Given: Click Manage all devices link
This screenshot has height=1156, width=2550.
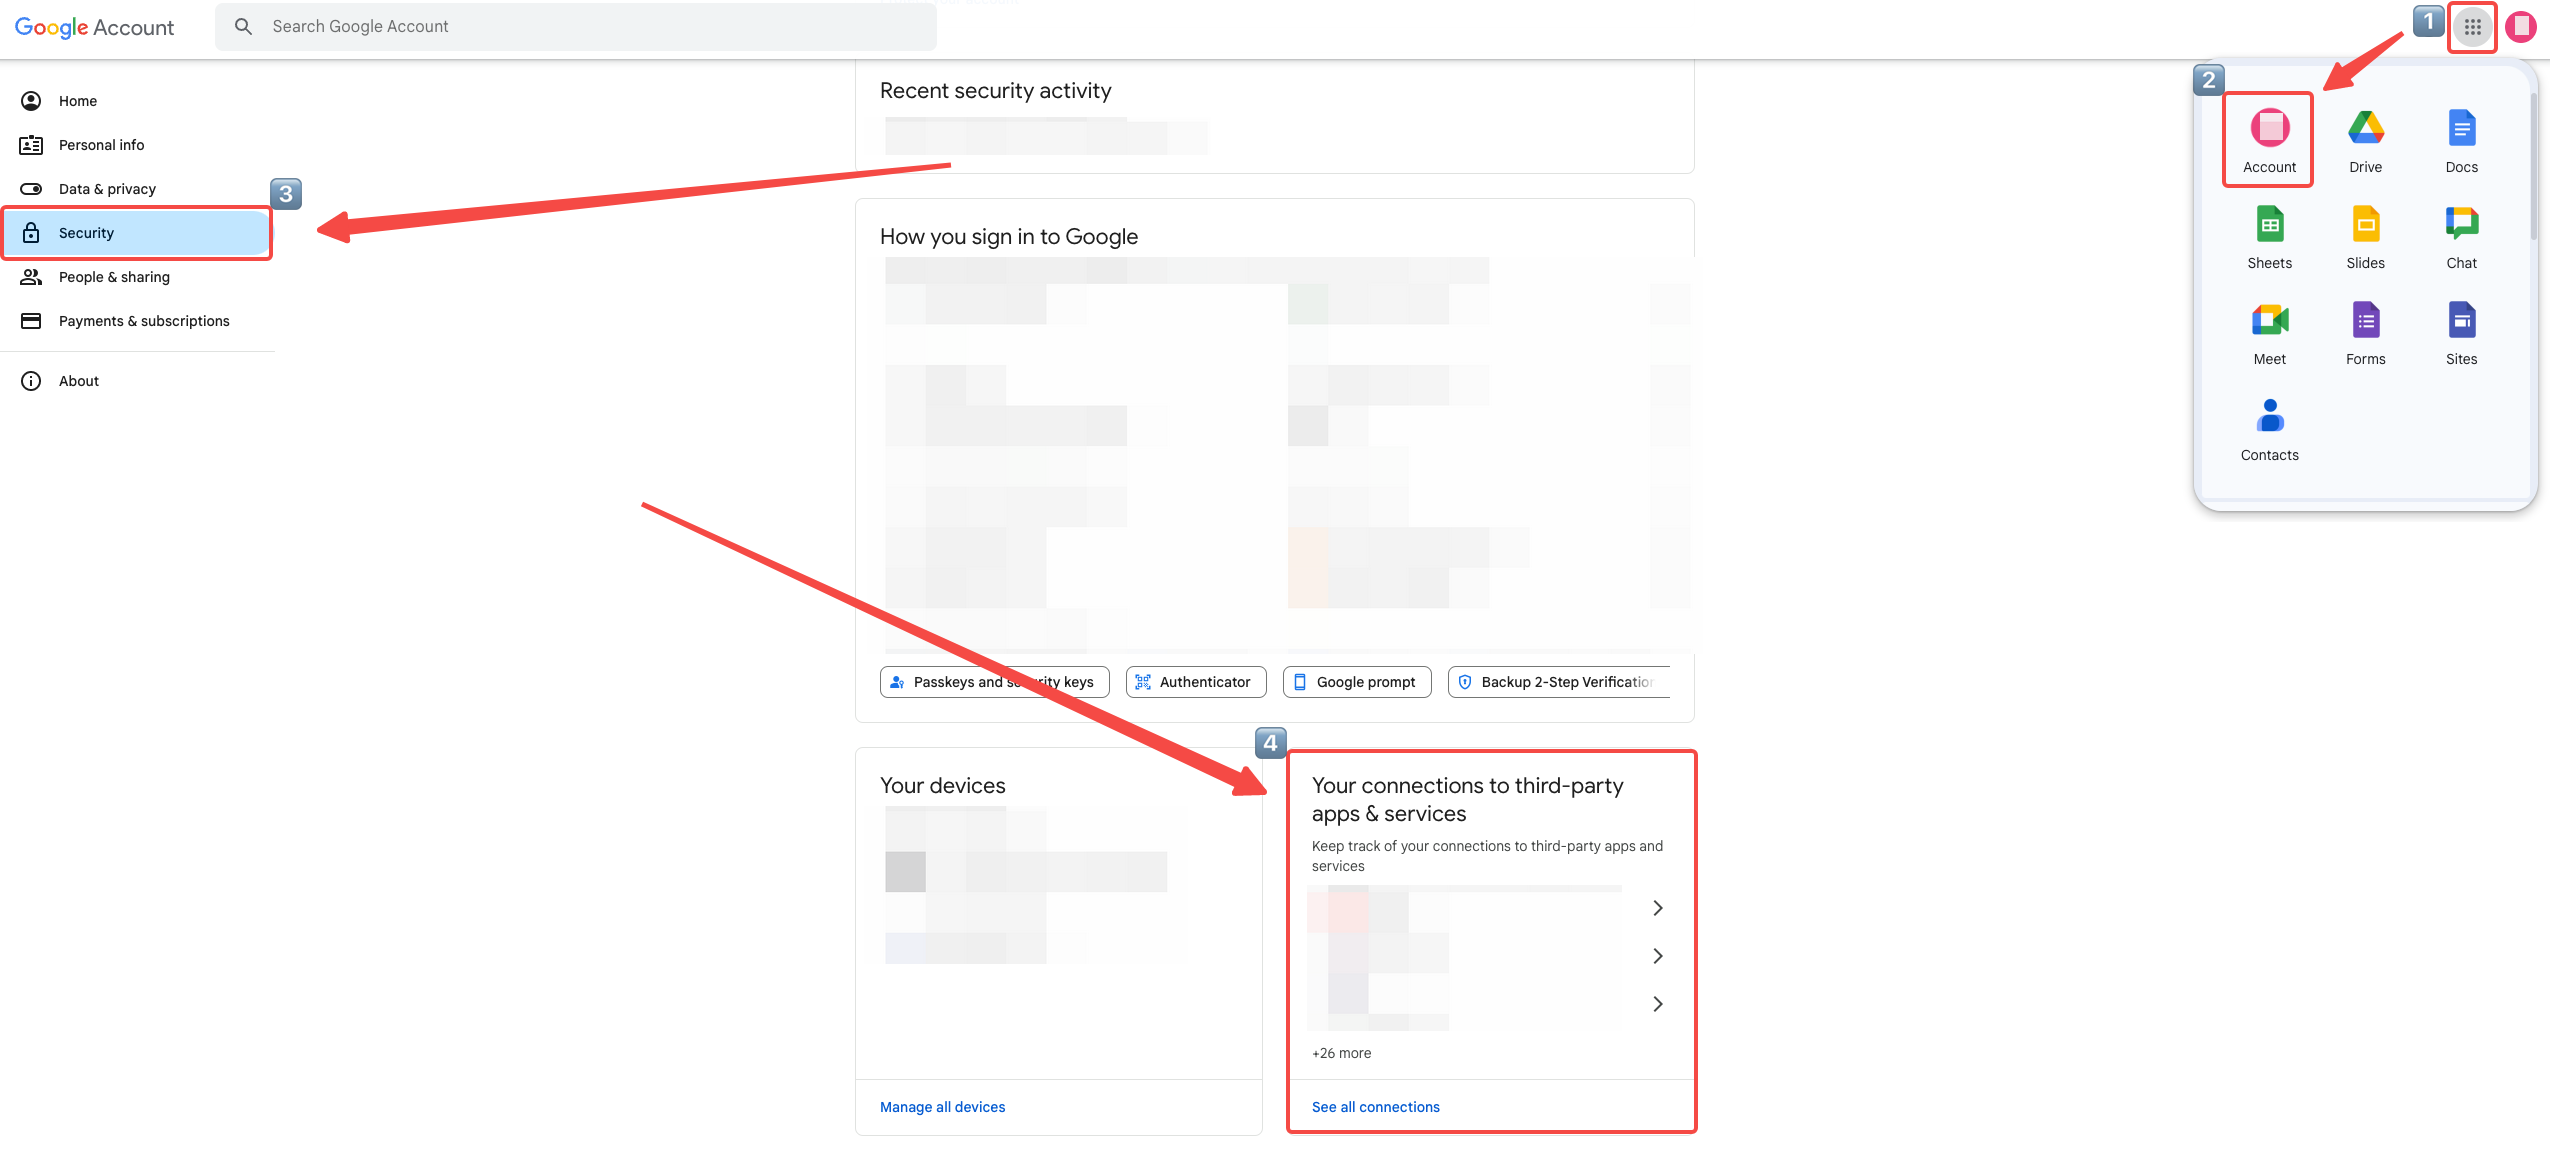Looking at the screenshot, I should pyautogui.click(x=942, y=1107).
